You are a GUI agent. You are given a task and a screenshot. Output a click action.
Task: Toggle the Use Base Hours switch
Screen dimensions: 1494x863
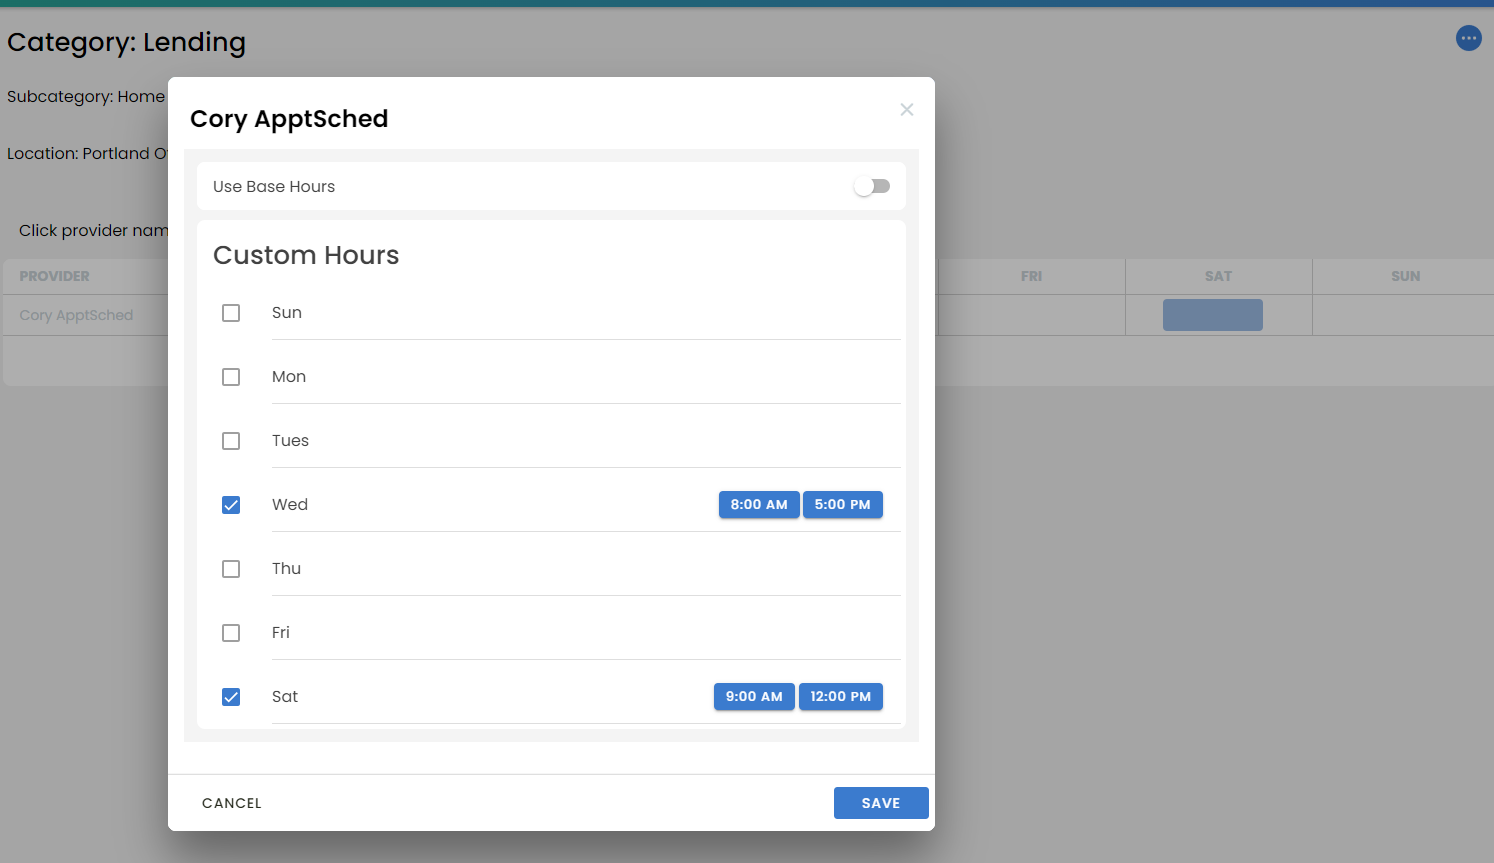pos(871,187)
